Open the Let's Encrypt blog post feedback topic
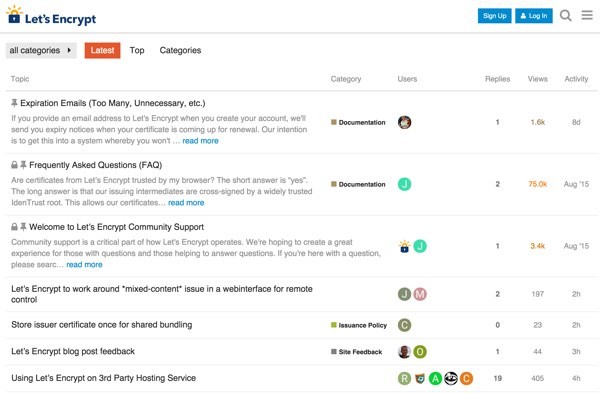This screenshot has height=393, width=600. click(x=73, y=351)
